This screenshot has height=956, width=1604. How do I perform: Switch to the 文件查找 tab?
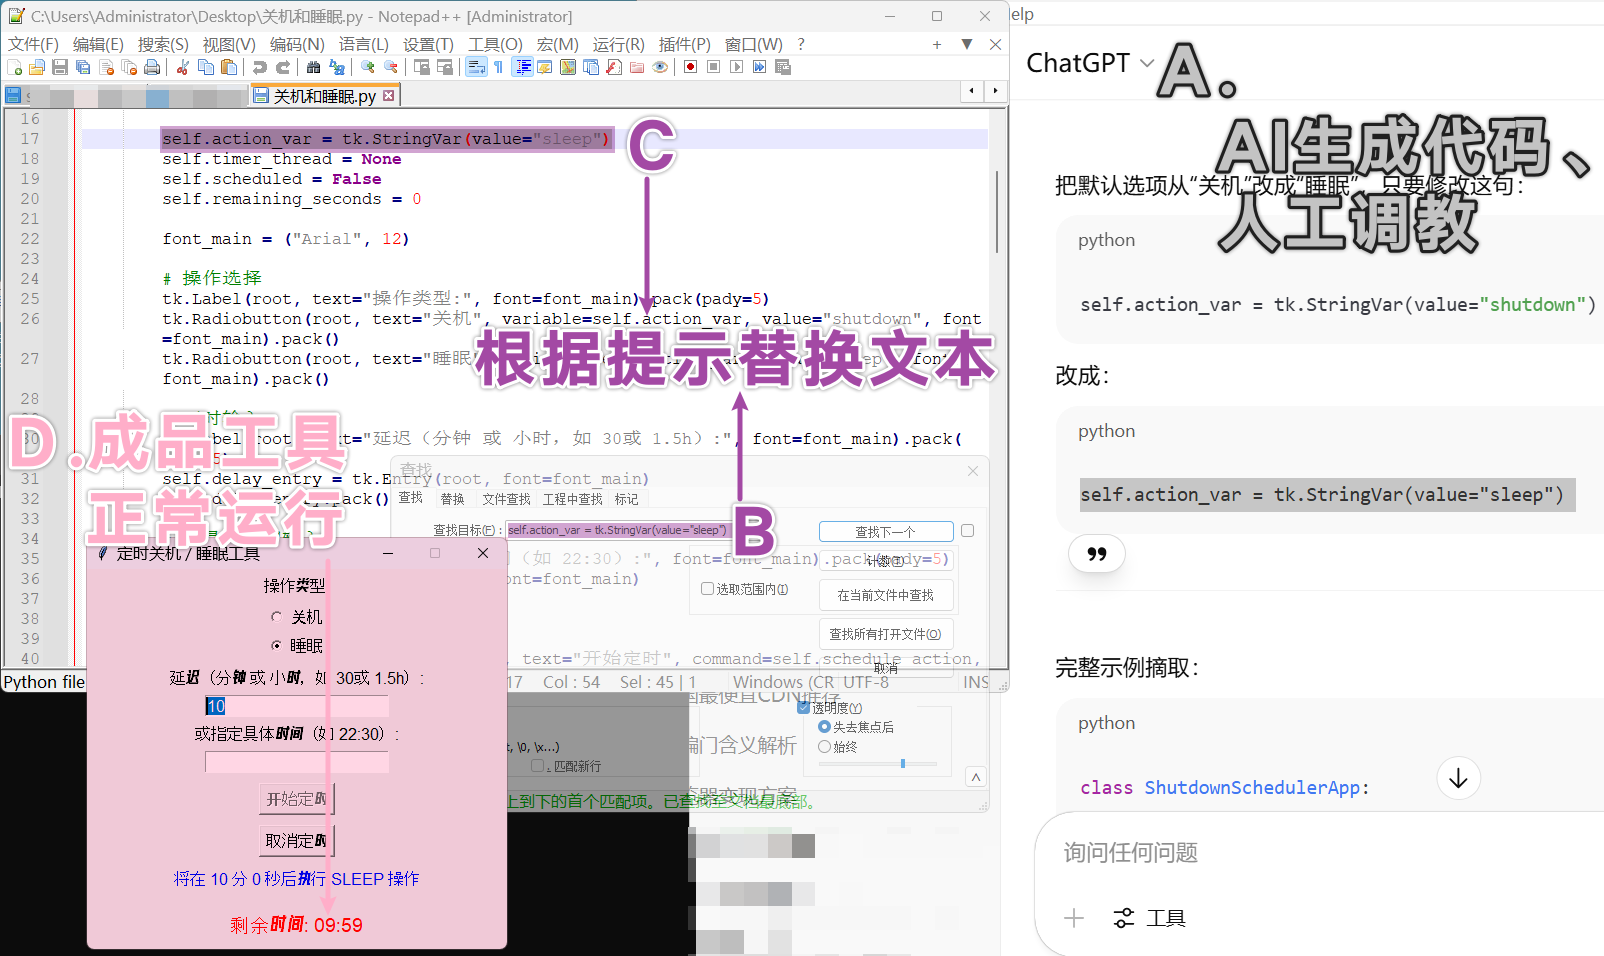coord(506,498)
